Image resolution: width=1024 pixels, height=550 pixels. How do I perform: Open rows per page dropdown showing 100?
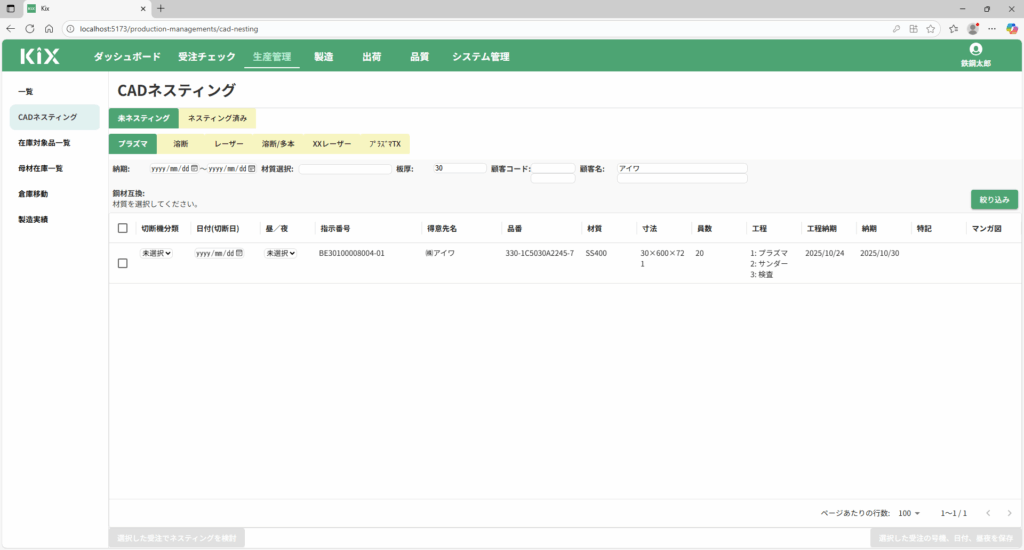pos(909,513)
